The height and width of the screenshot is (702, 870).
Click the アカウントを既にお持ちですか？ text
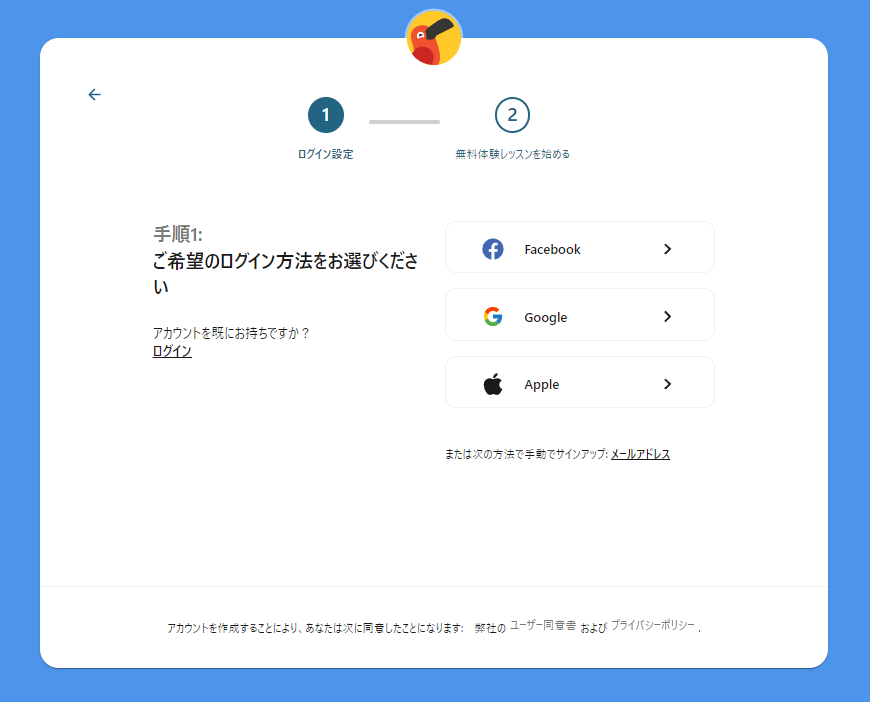231,333
